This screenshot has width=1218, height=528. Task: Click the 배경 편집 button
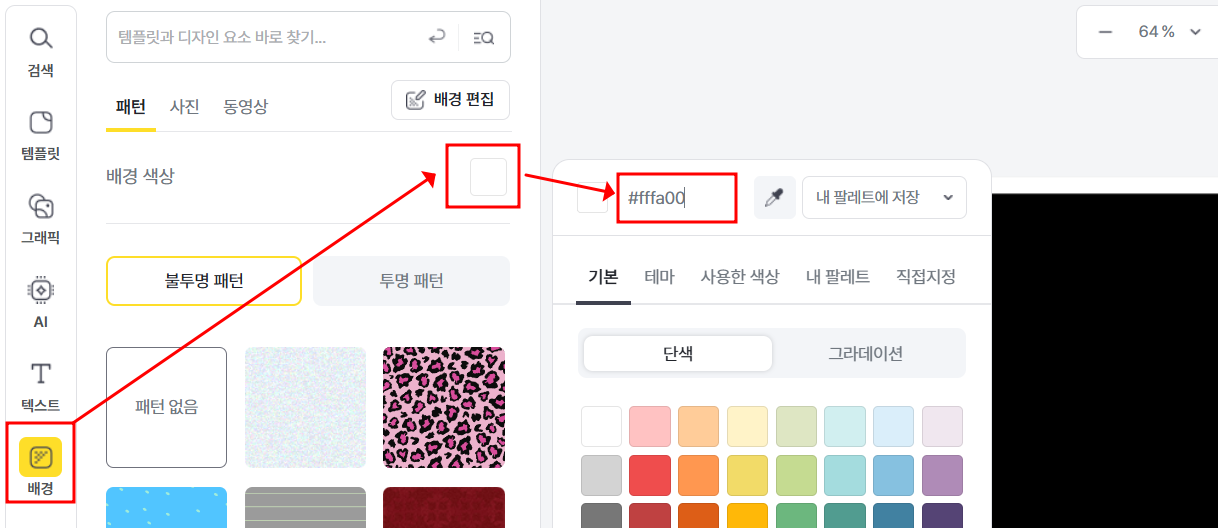click(450, 100)
